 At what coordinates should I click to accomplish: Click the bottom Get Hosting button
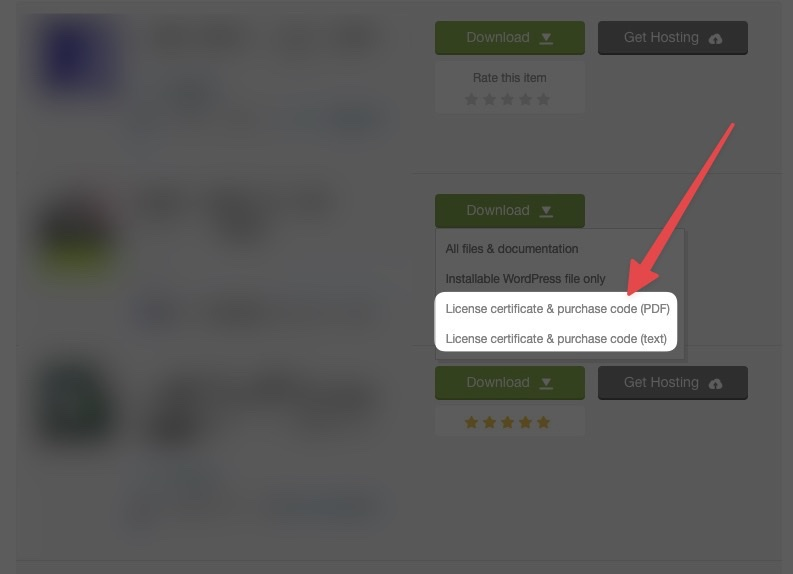click(673, 383)
